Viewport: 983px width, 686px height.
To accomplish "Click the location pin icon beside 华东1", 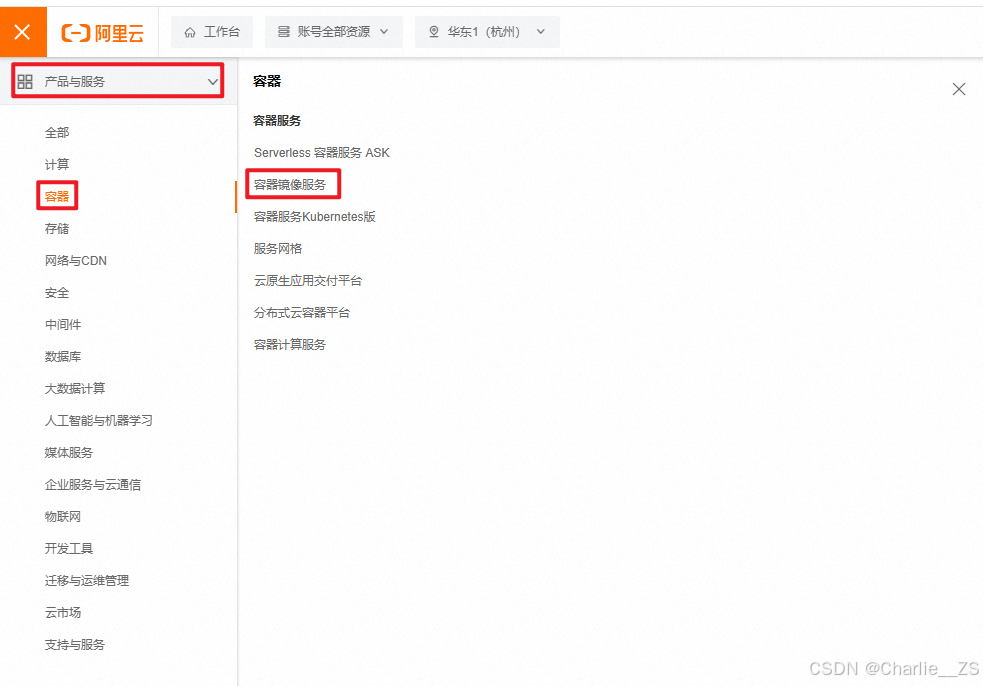I will point(433,32).
